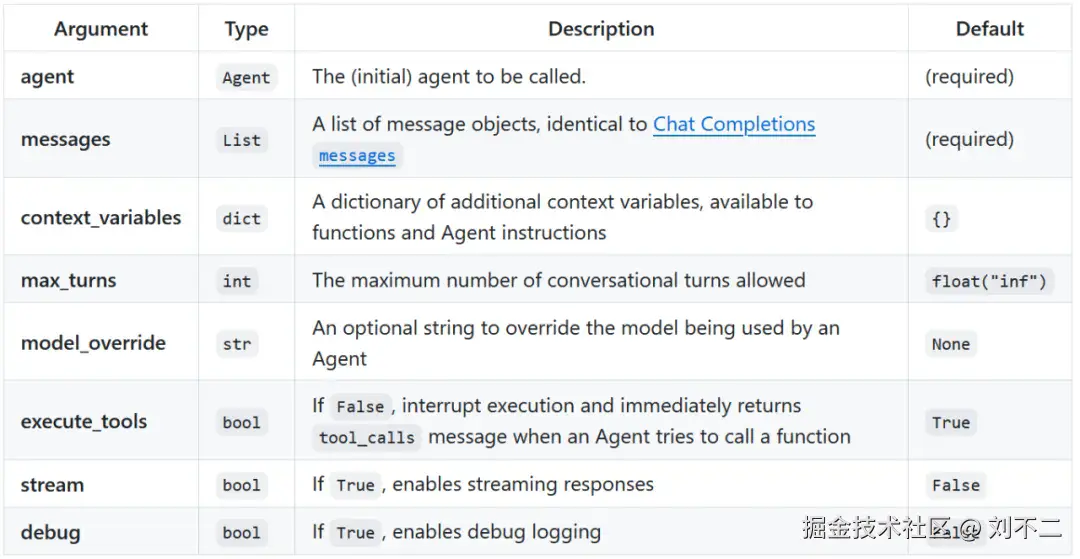Click the blue "messages" code link
This screenshot has width=1080, height=559.
pyautogui.click(x=357, y=156)
